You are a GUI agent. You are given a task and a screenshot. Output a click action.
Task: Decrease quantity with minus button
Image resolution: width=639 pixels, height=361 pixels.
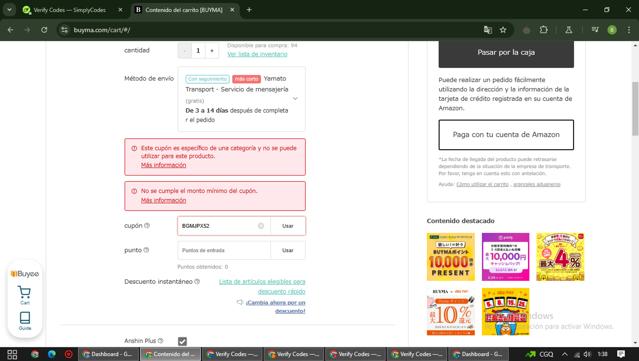click(185, 51)
